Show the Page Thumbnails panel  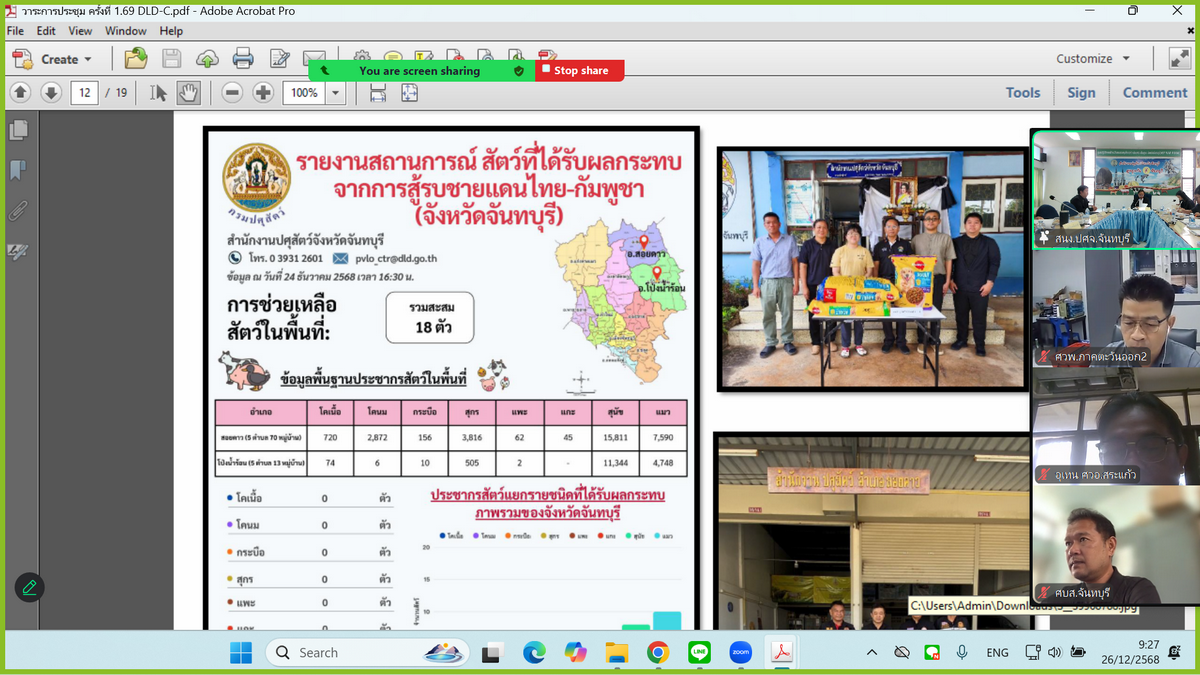tap(18, 130)
